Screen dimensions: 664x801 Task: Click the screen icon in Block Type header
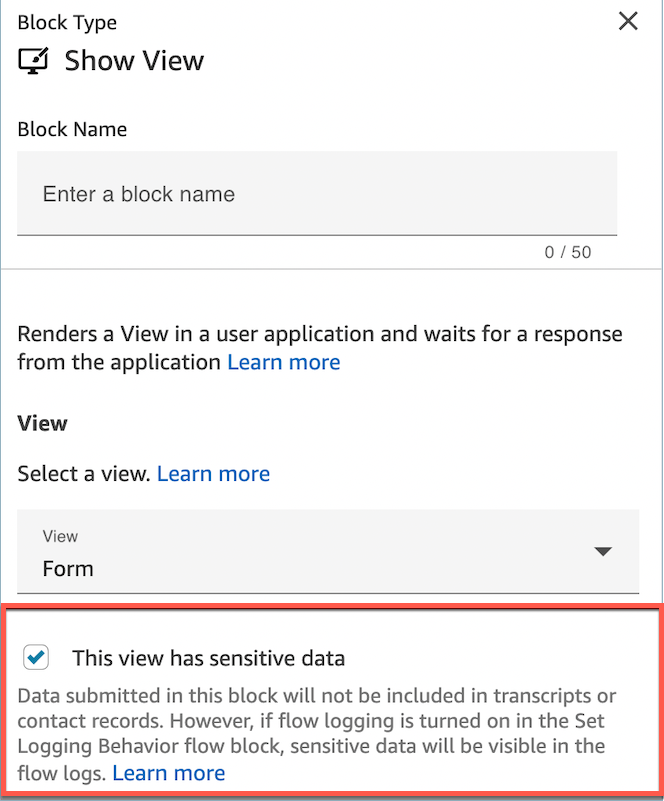[32, 61]
